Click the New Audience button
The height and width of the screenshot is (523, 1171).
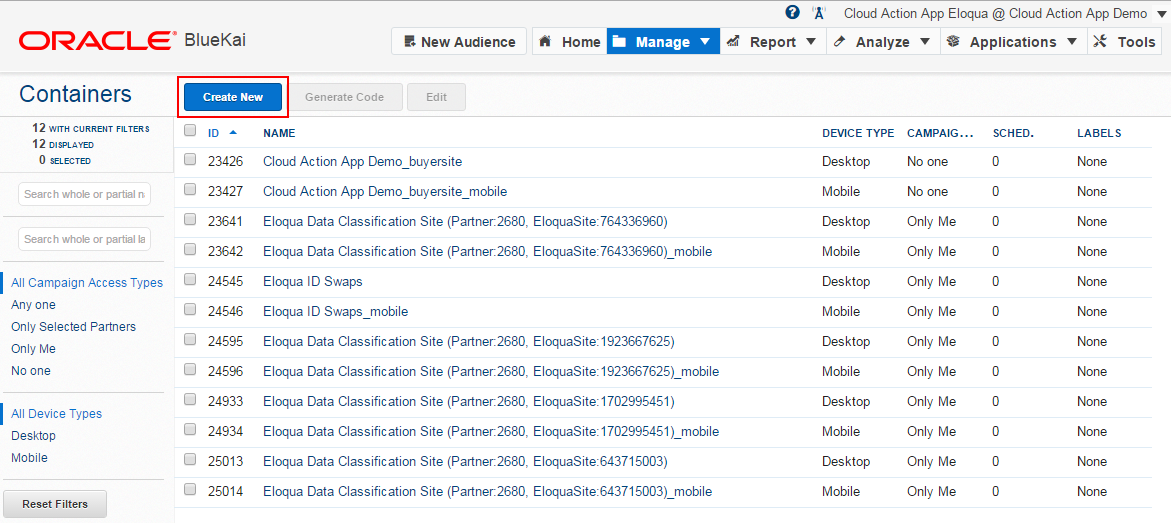click(x=459, y=42)
